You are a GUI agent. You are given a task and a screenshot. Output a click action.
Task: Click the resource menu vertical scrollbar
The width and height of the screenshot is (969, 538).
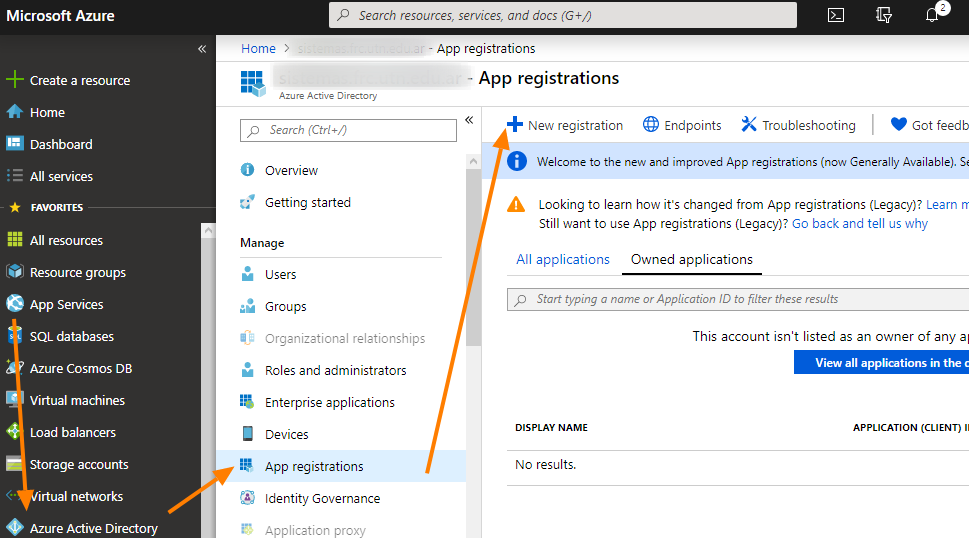pos(473,256)
